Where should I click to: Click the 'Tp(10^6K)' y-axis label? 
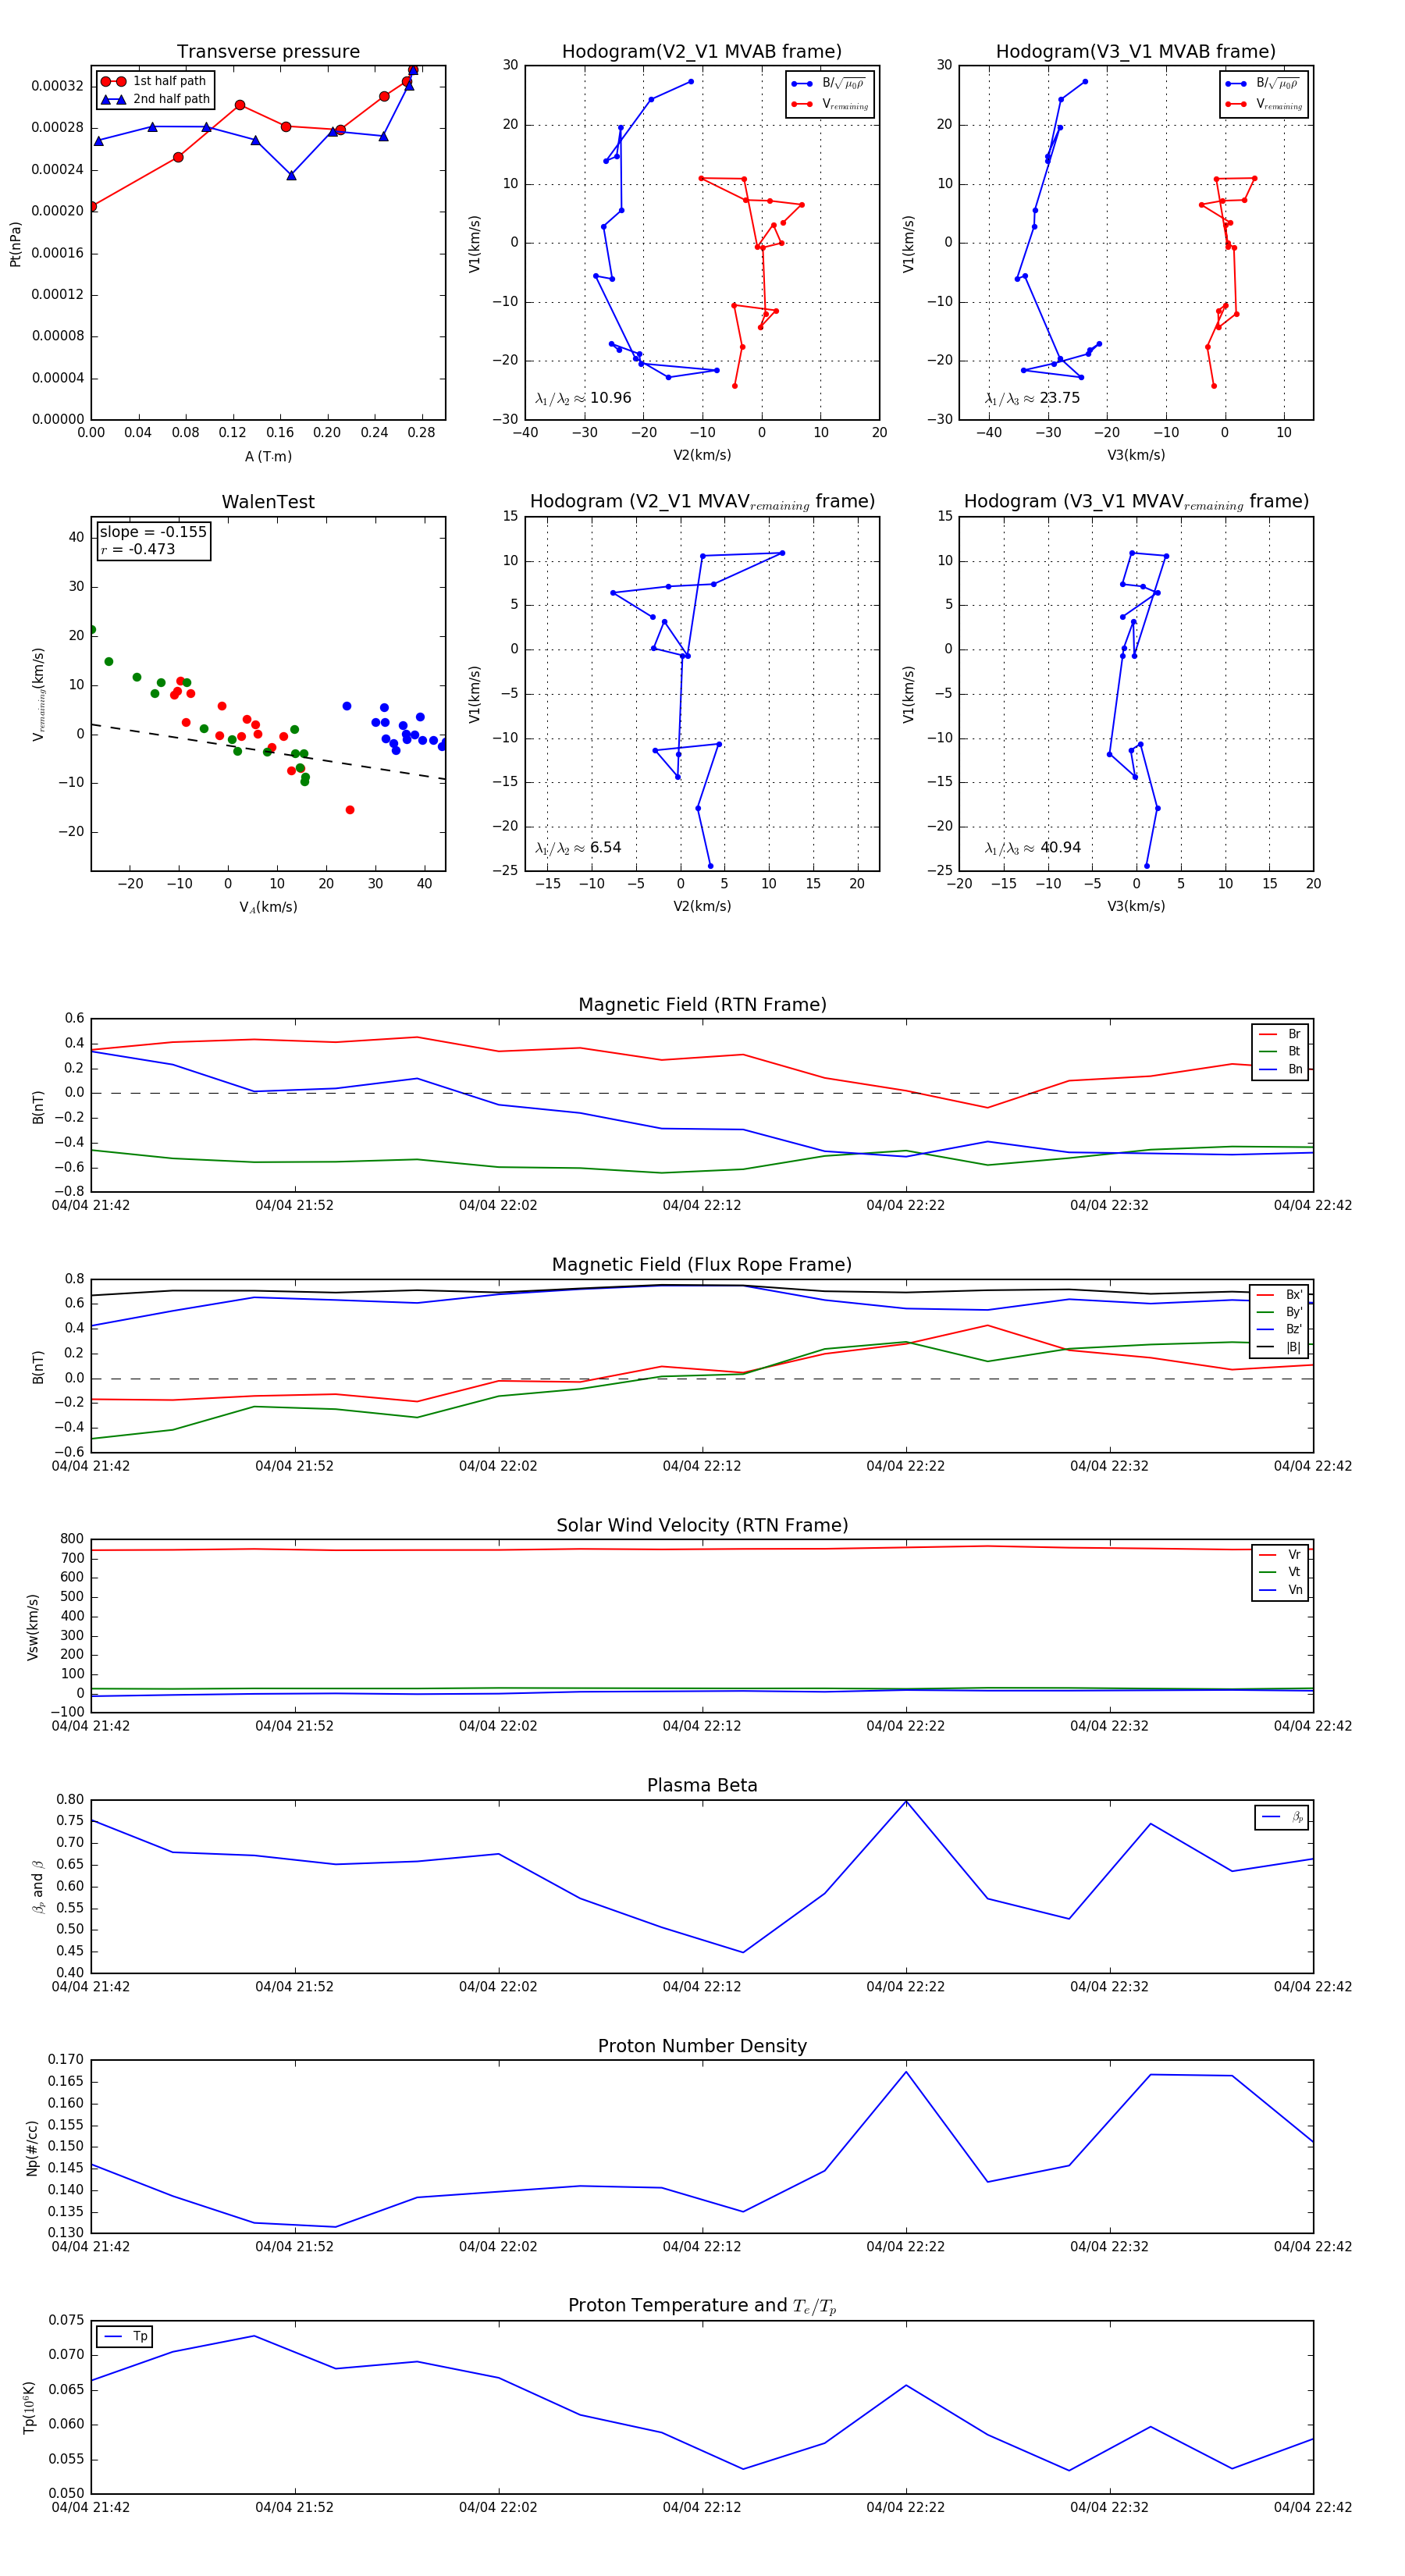point(29,2407)
